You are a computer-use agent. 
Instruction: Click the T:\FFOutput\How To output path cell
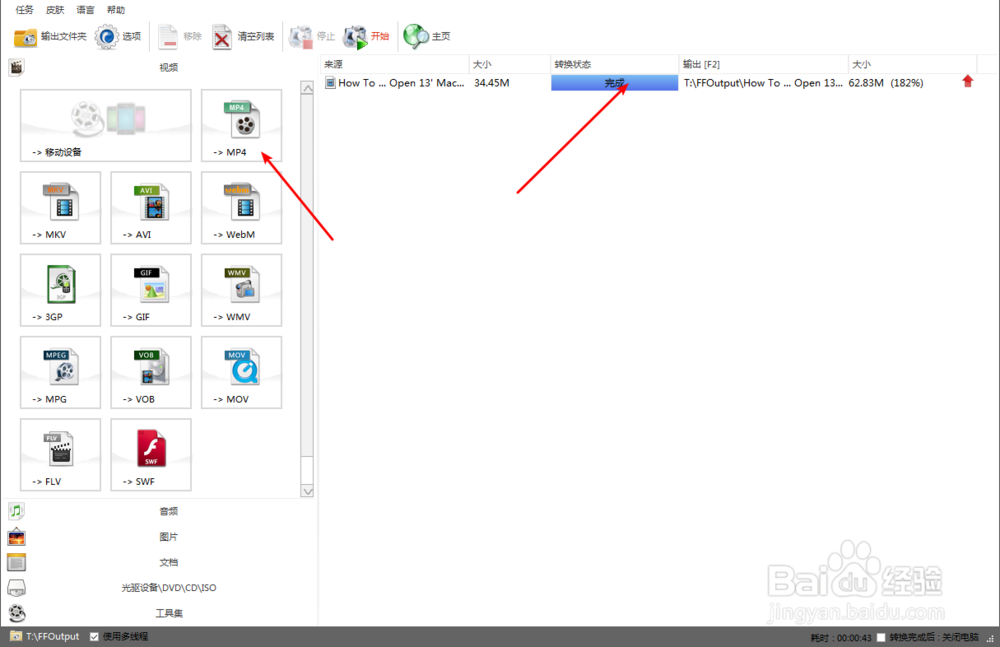pos(763,82)
